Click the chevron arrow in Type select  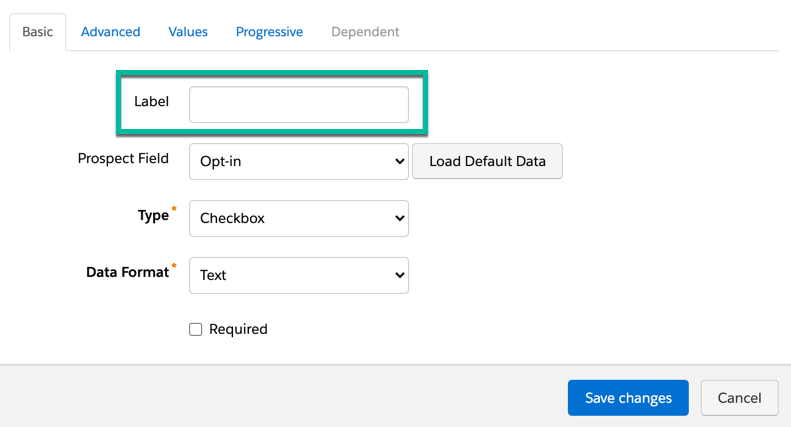[399, 218]
